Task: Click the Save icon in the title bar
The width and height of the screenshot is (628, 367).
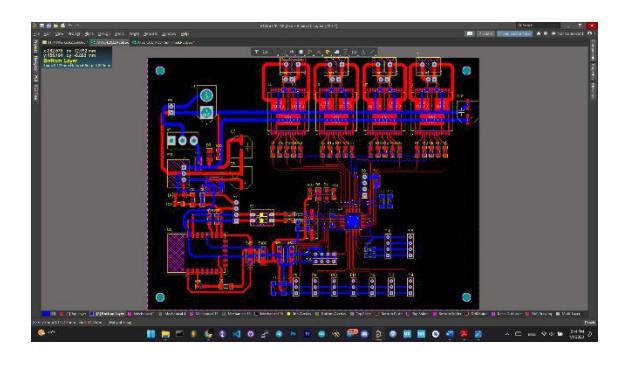Action: [42, 26]
